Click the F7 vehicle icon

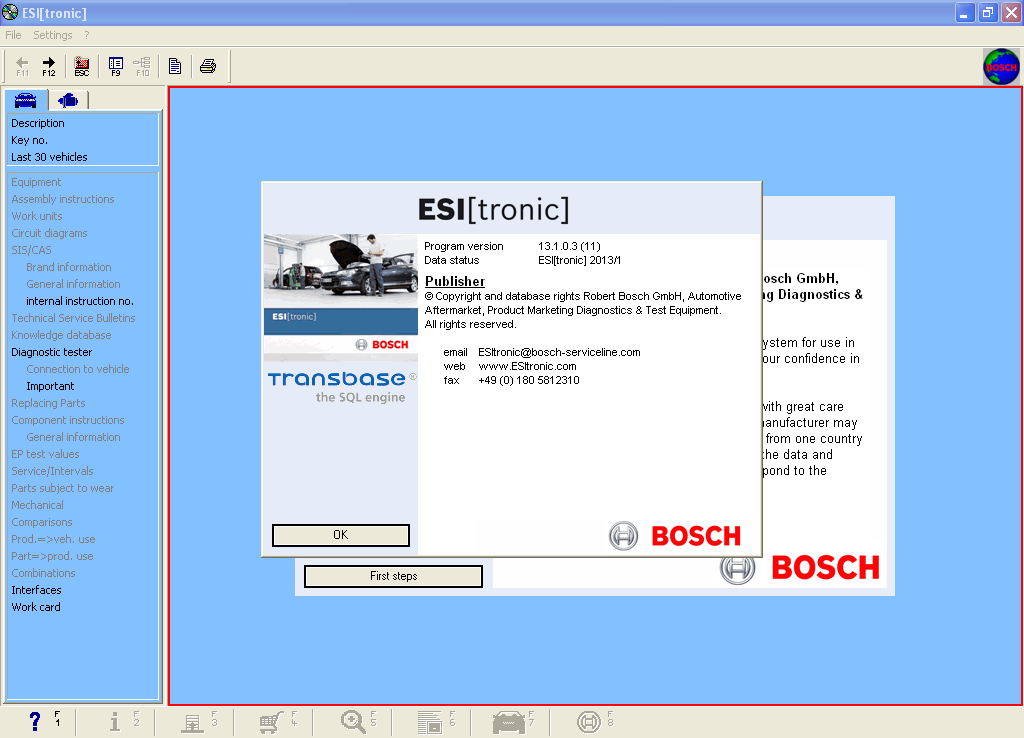509,722
